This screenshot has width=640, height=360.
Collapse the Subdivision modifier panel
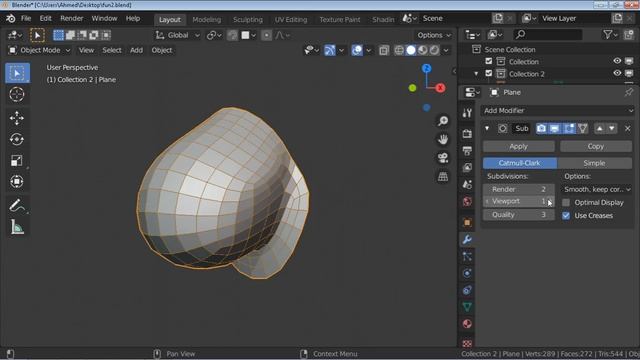point(487,128)
